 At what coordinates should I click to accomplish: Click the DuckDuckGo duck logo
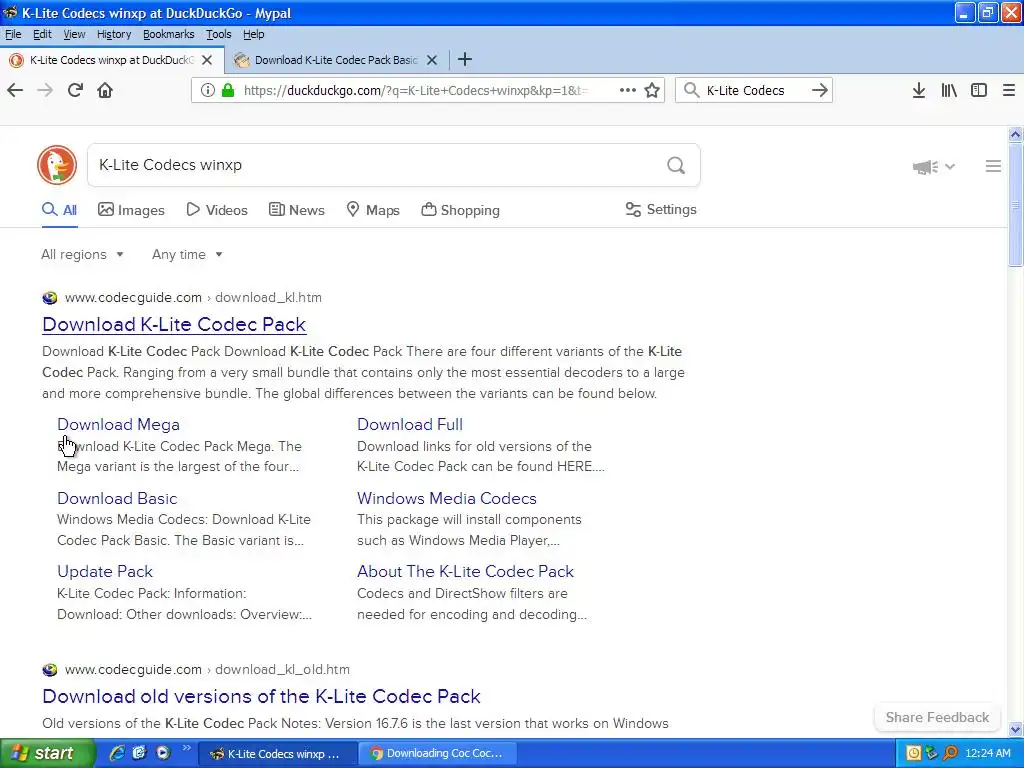[57, 165]
